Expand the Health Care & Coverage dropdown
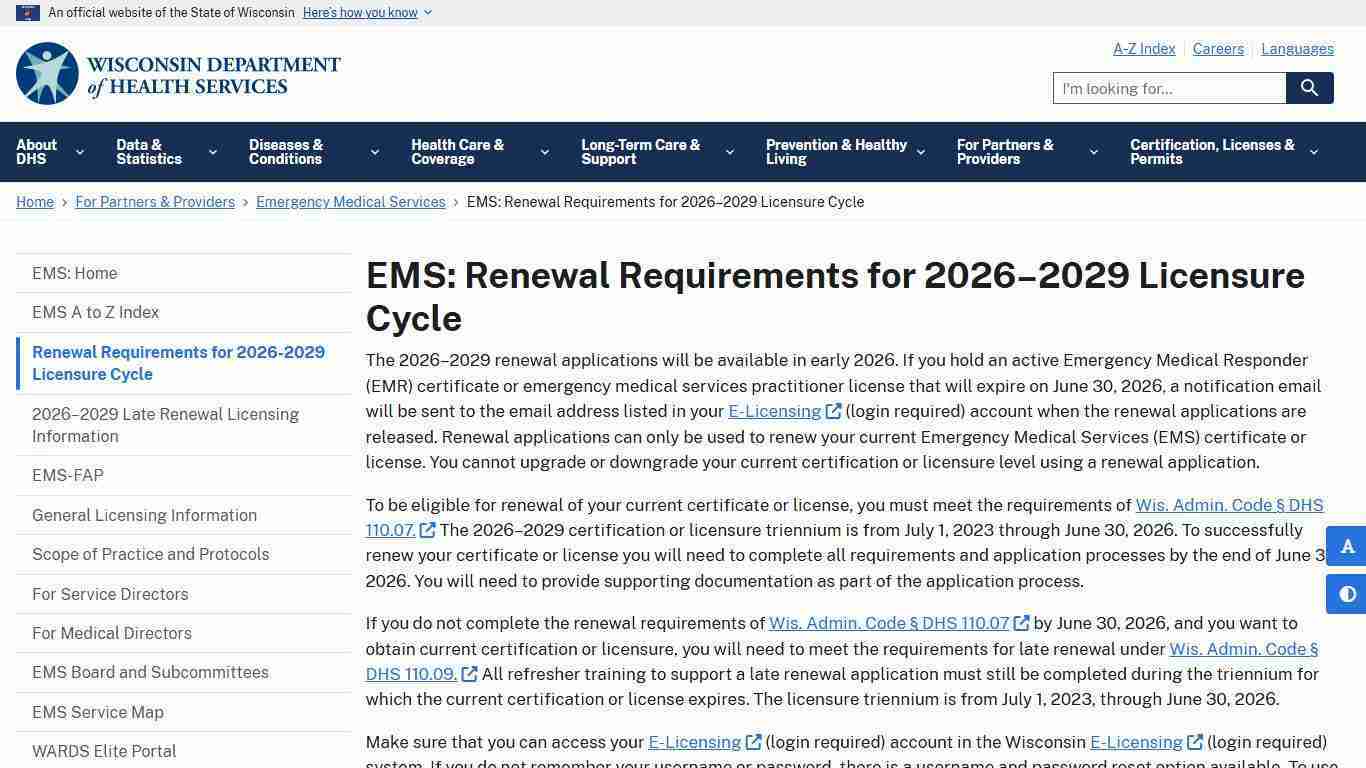Screen dimensions: 1366x768 coord(544,151)
